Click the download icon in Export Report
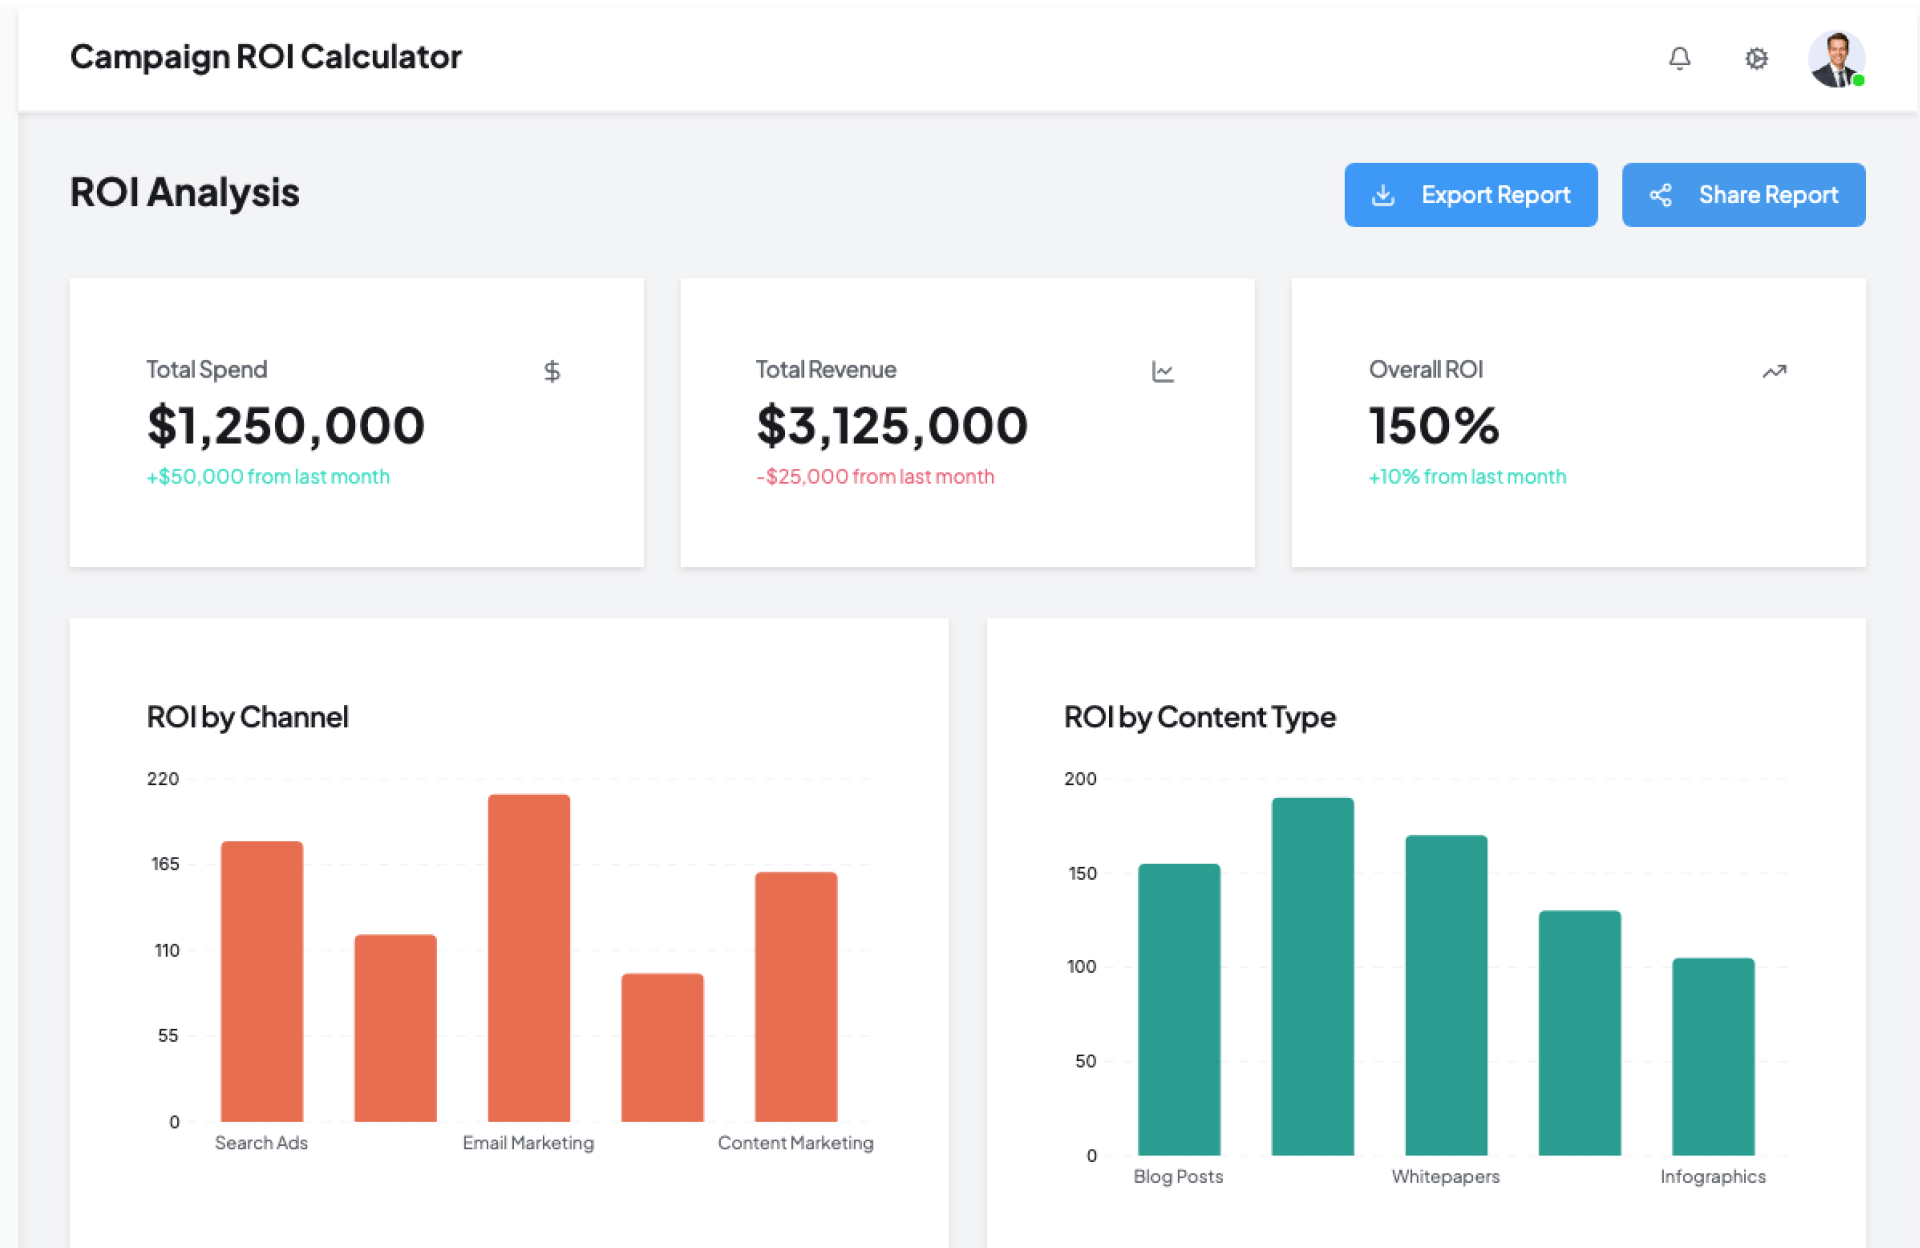The image size is (1920, 1248). [1383, 195]
